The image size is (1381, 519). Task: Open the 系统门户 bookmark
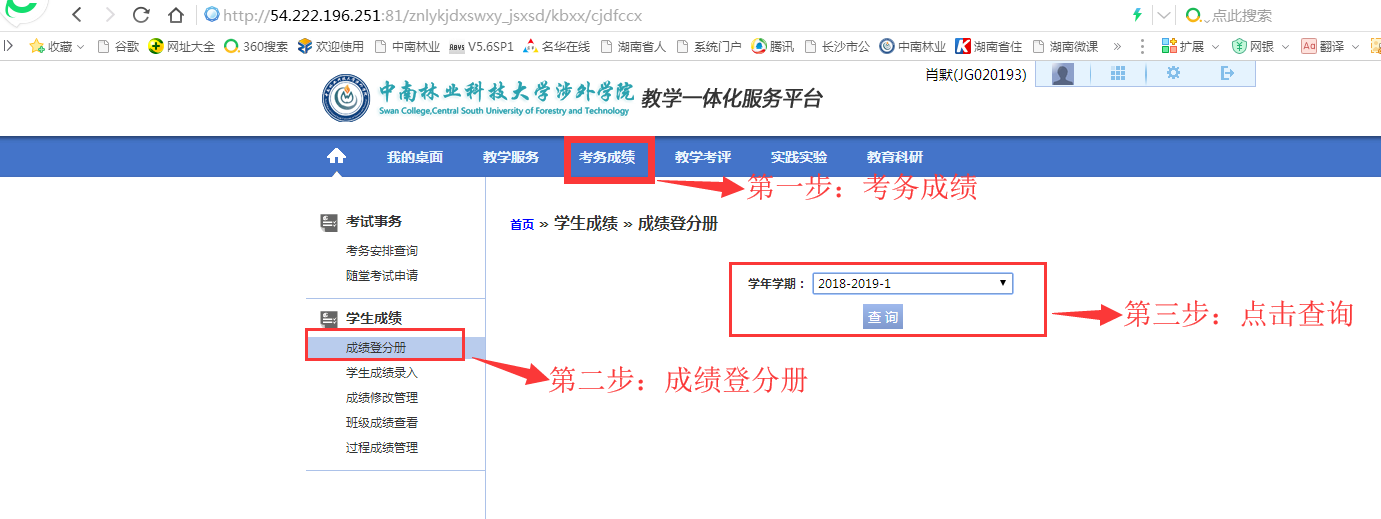[x=709, y=46]
